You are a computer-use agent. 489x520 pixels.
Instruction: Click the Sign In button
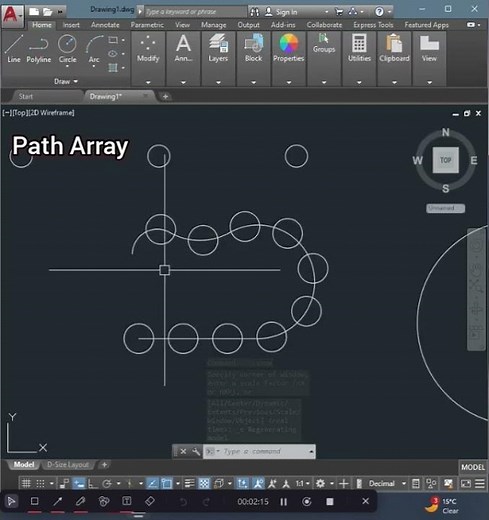tap(281, 12)
